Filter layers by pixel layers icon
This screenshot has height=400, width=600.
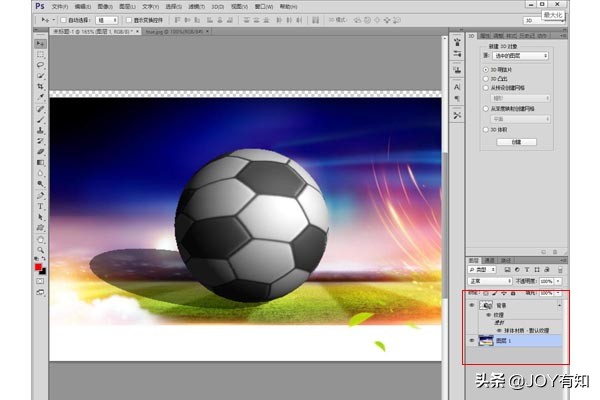(x=507, y=270)
